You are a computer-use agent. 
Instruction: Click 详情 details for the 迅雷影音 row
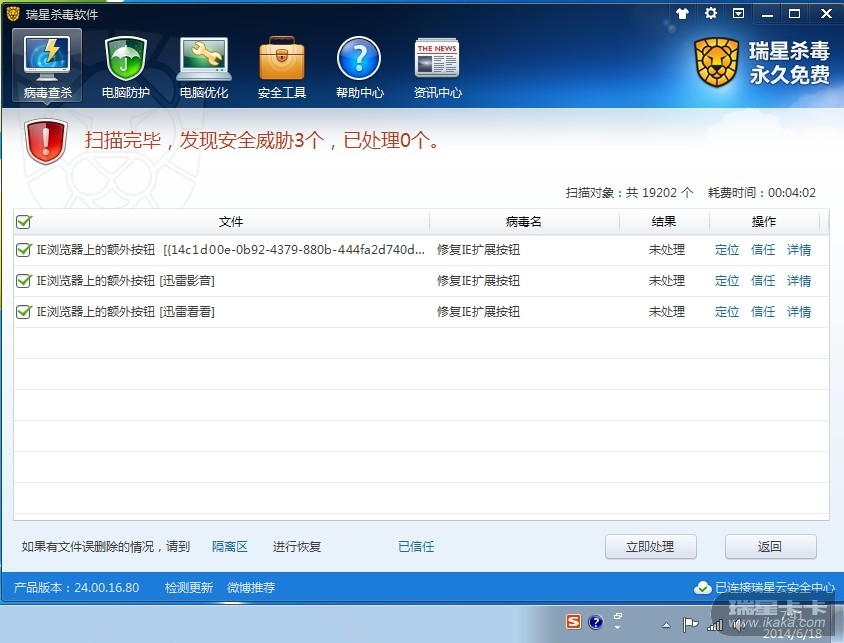[799, 281]
